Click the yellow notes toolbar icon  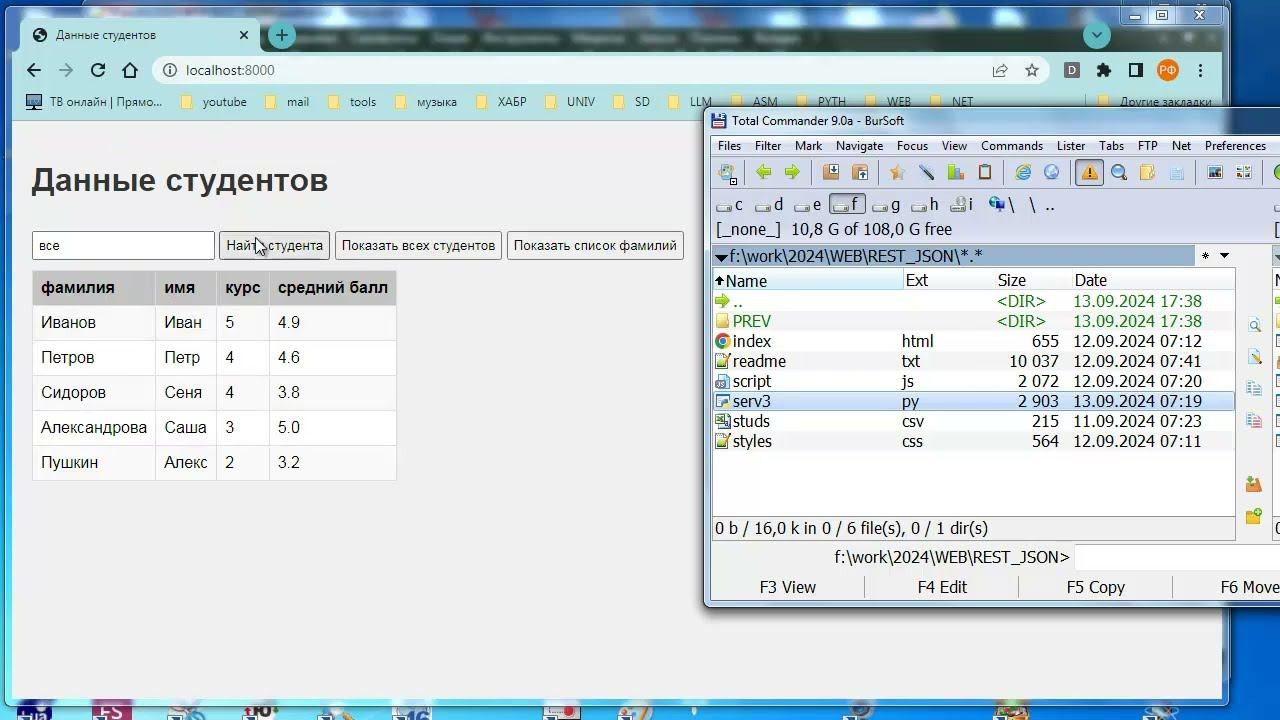click(x=1147, y=173)
